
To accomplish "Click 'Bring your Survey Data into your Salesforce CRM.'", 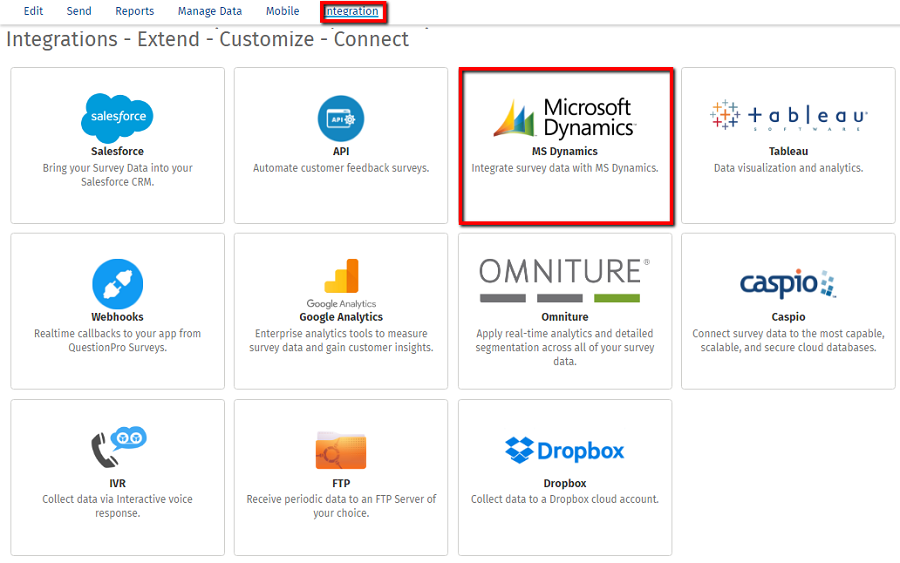I will point(117,175).
